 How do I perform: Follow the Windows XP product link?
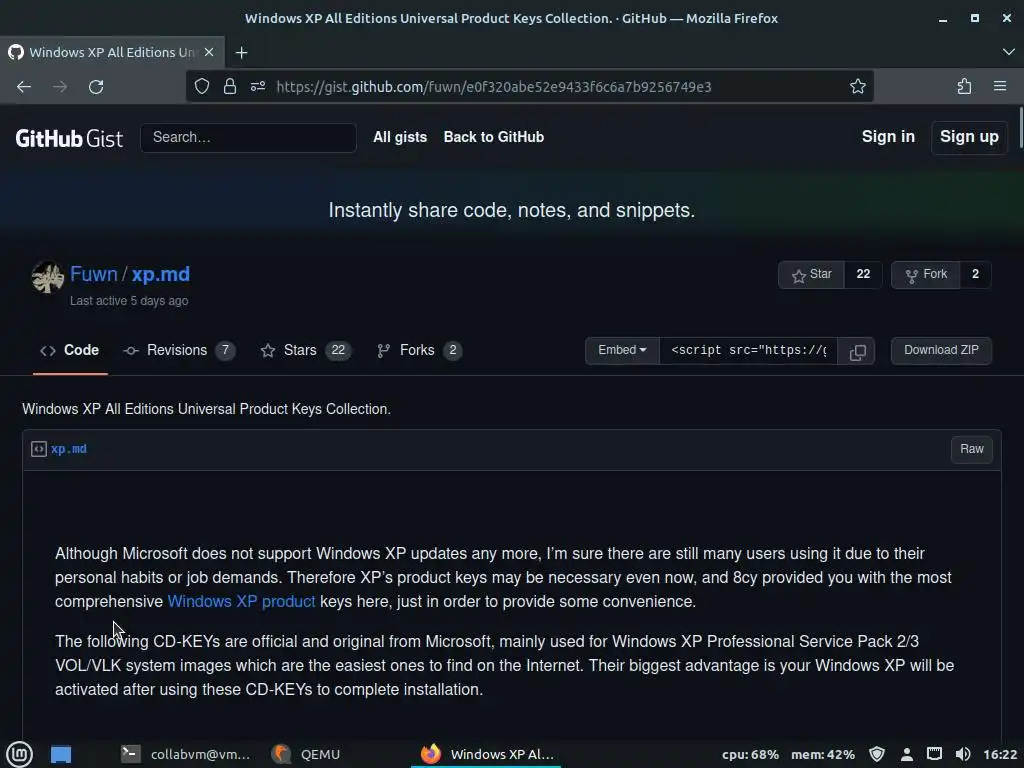241,601
